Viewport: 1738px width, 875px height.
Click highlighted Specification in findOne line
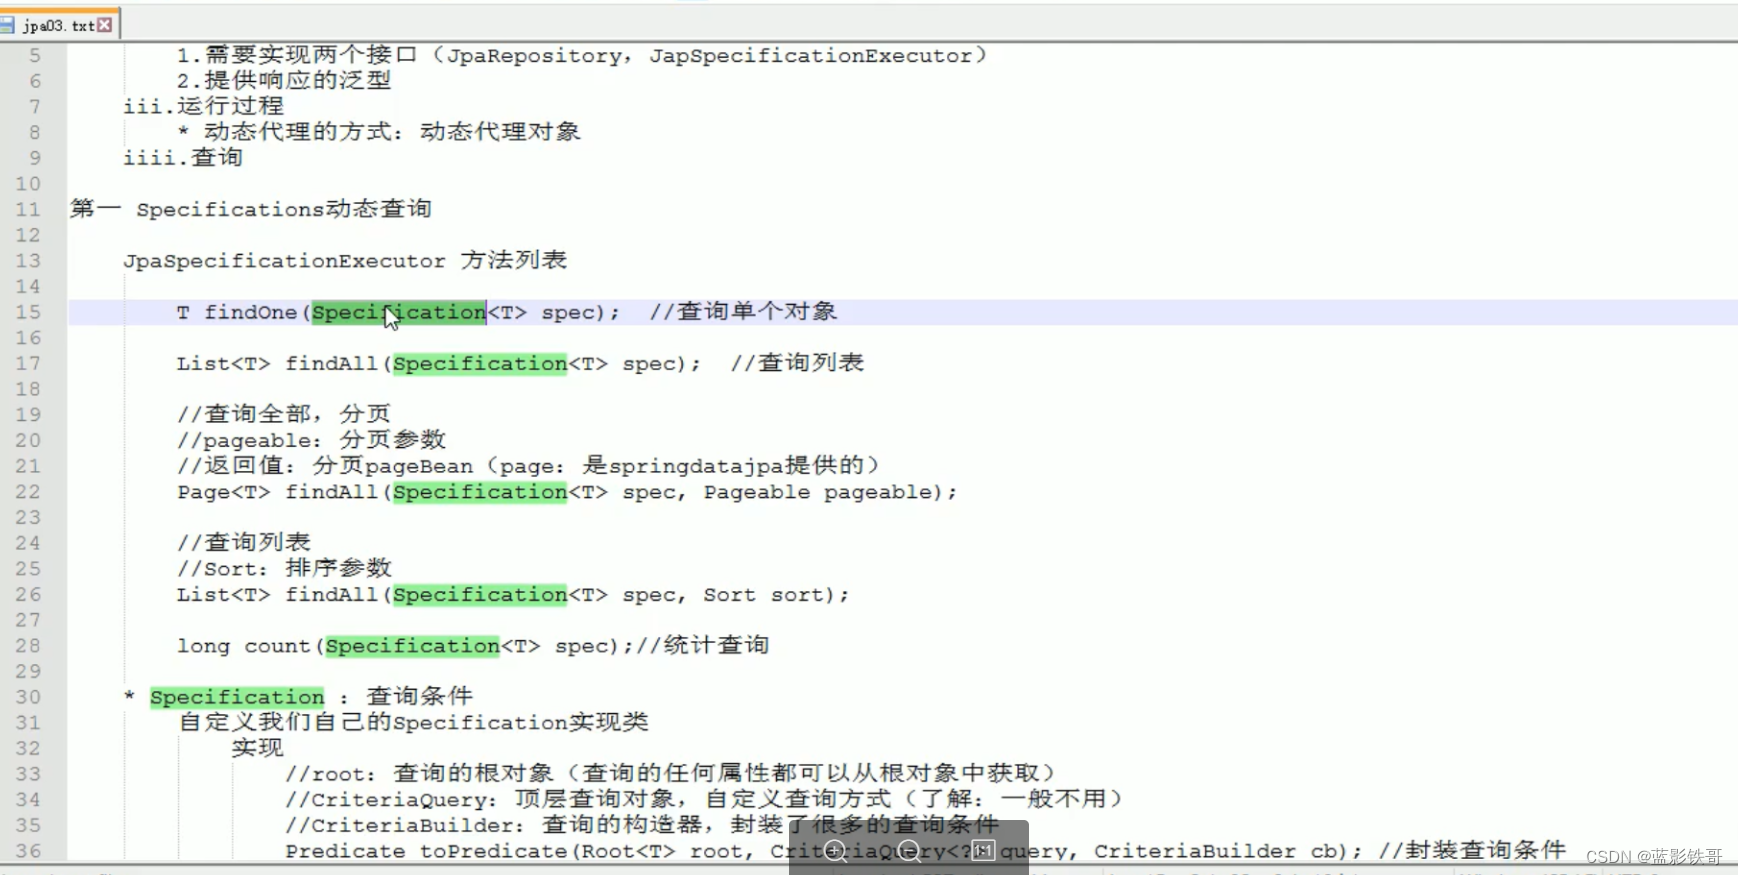[399, 312]
